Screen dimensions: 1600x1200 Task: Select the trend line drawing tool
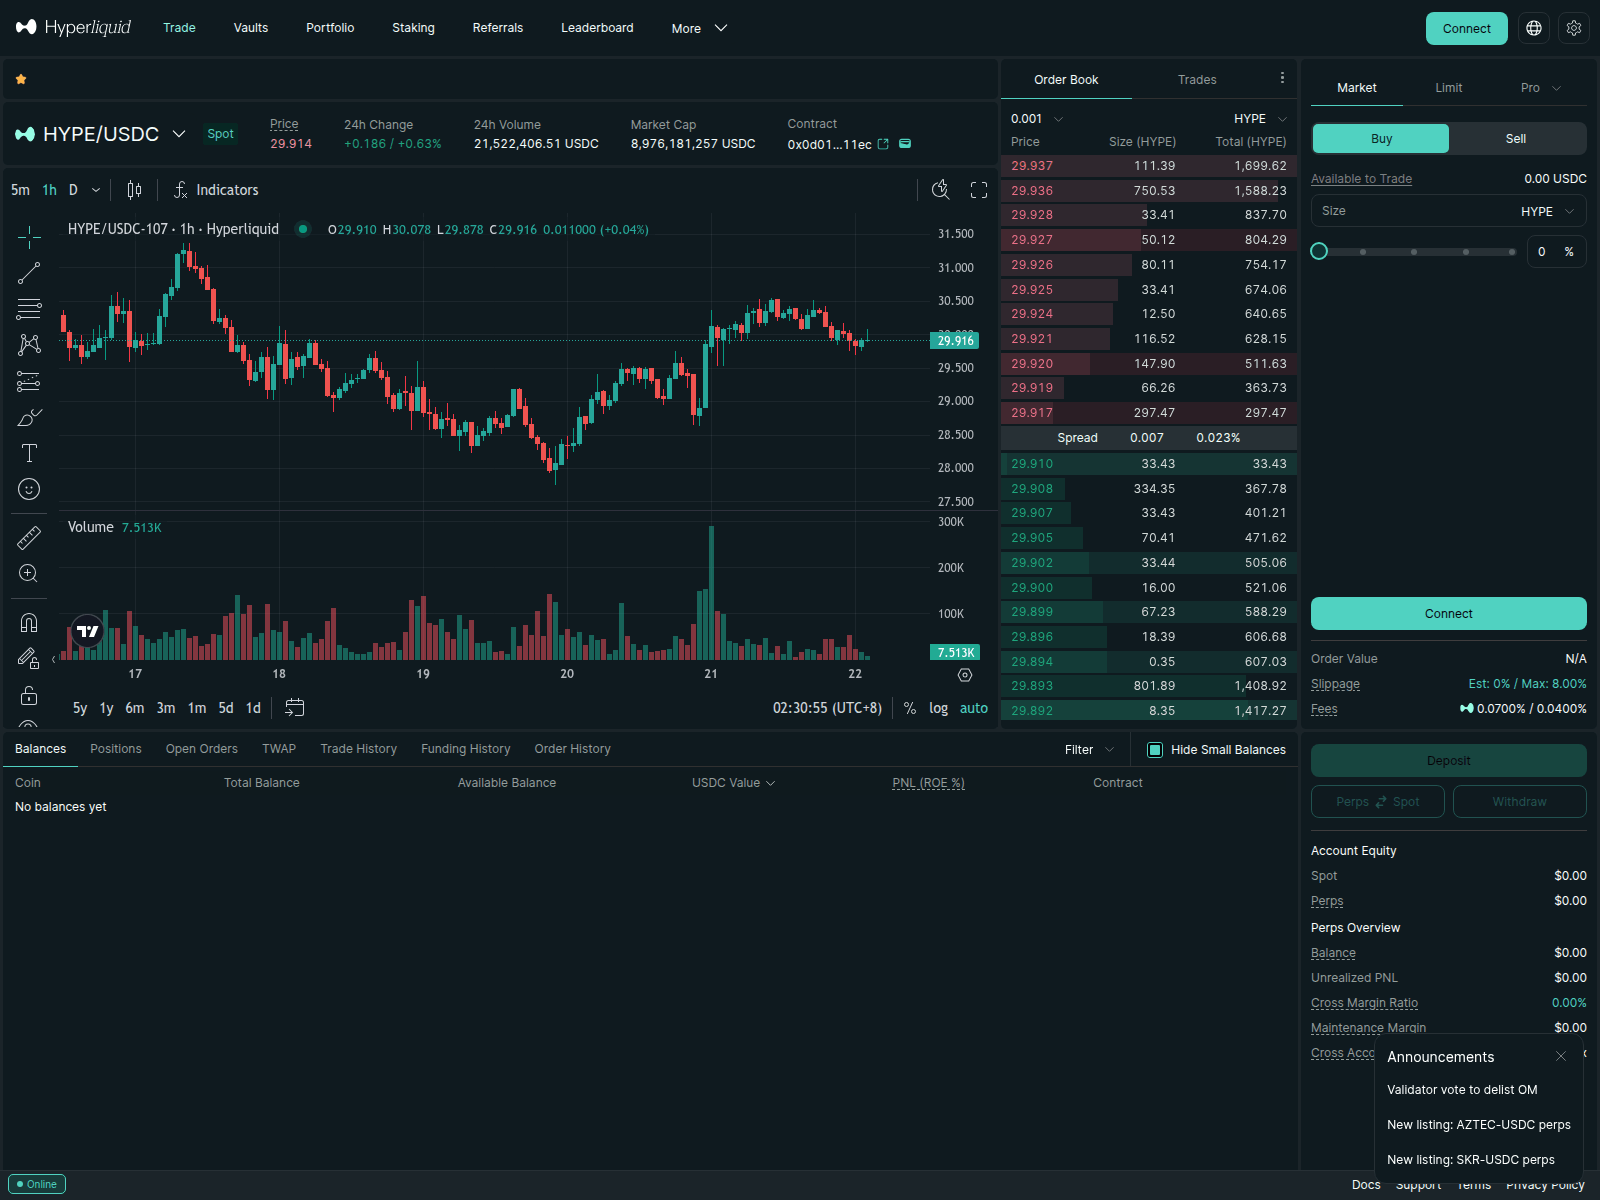29,273
